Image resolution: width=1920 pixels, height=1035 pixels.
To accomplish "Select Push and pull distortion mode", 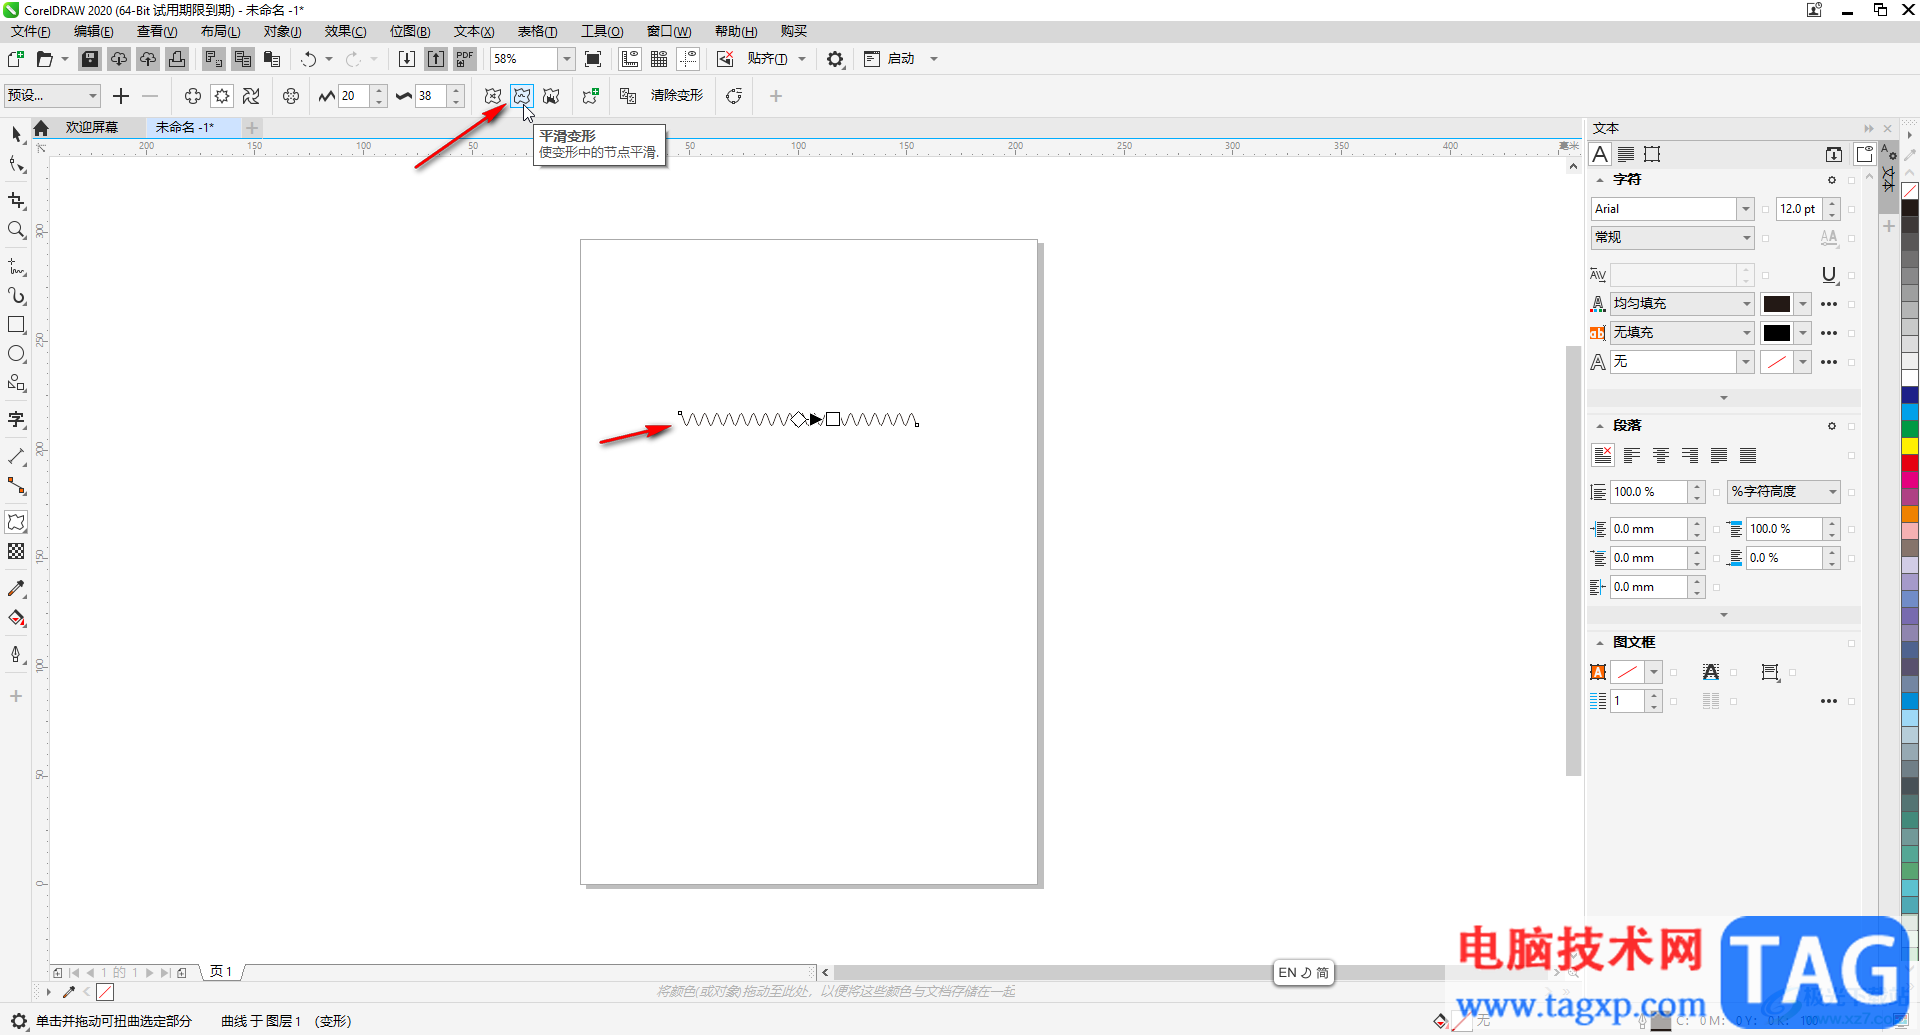I will pos(193,96).
